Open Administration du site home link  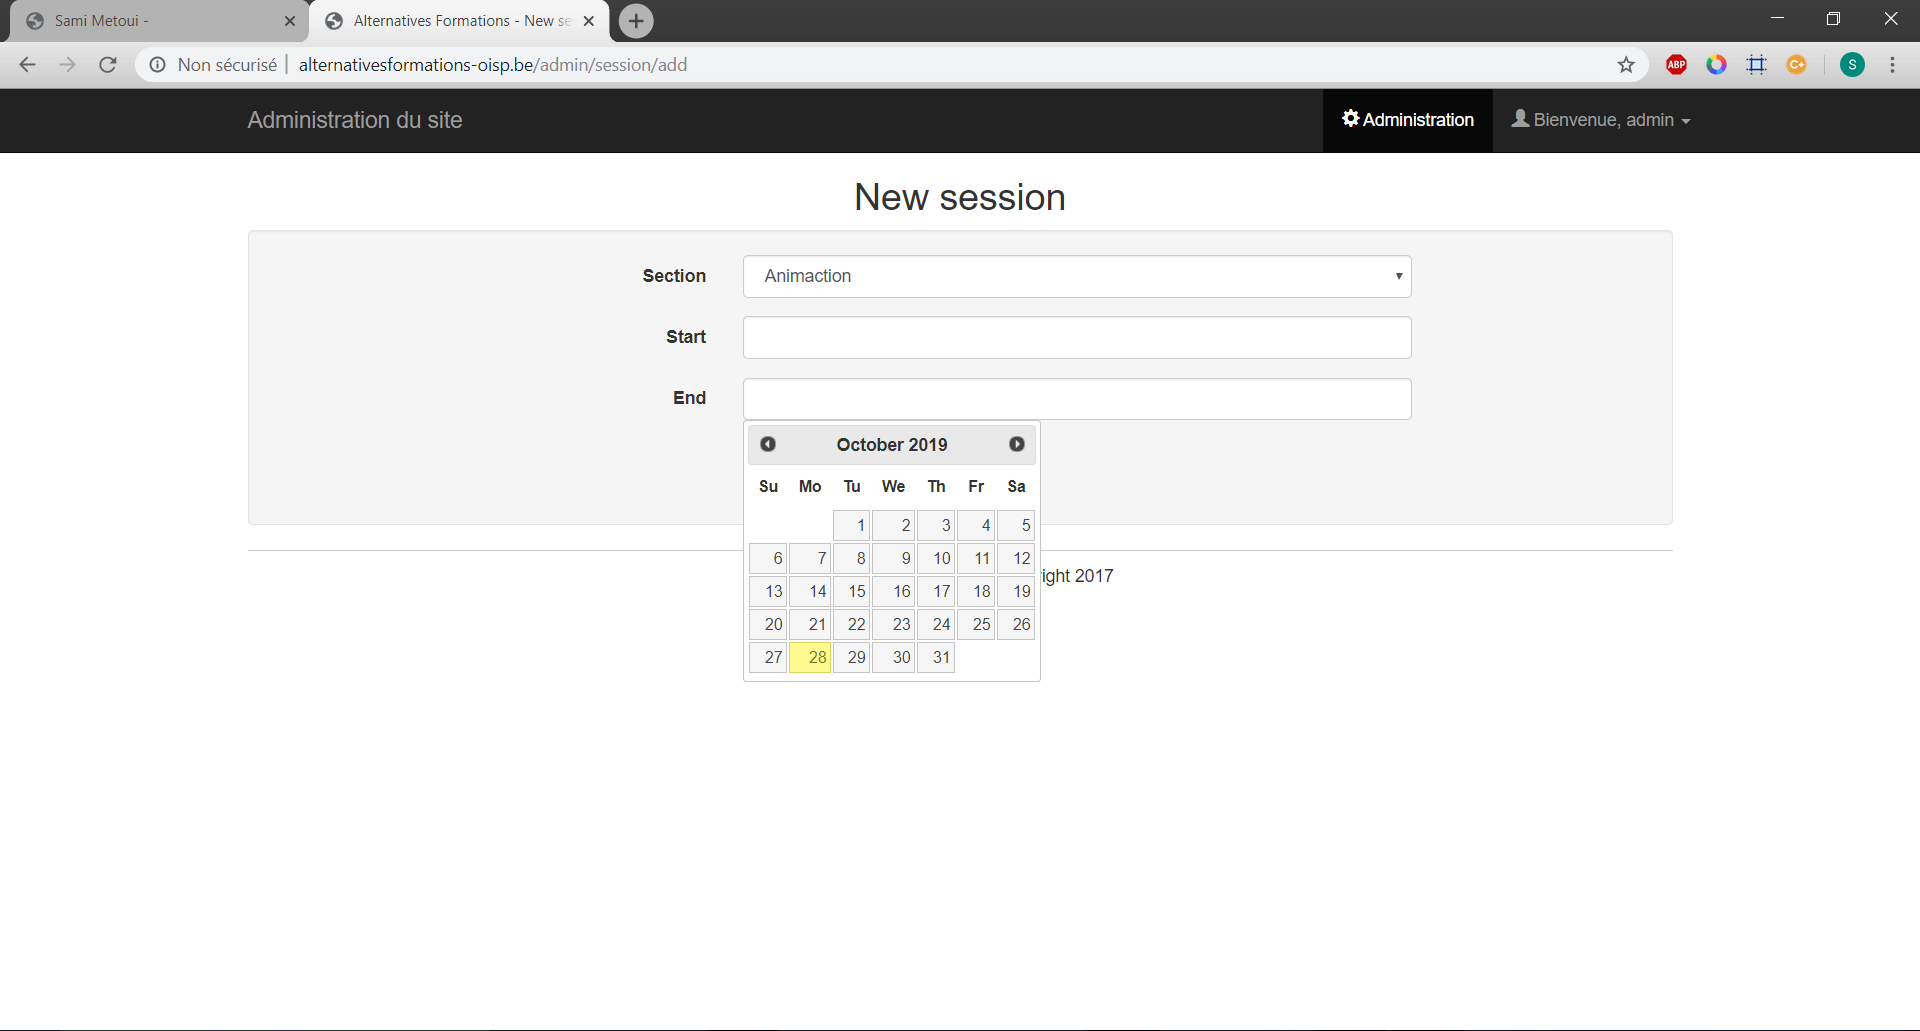354,120
